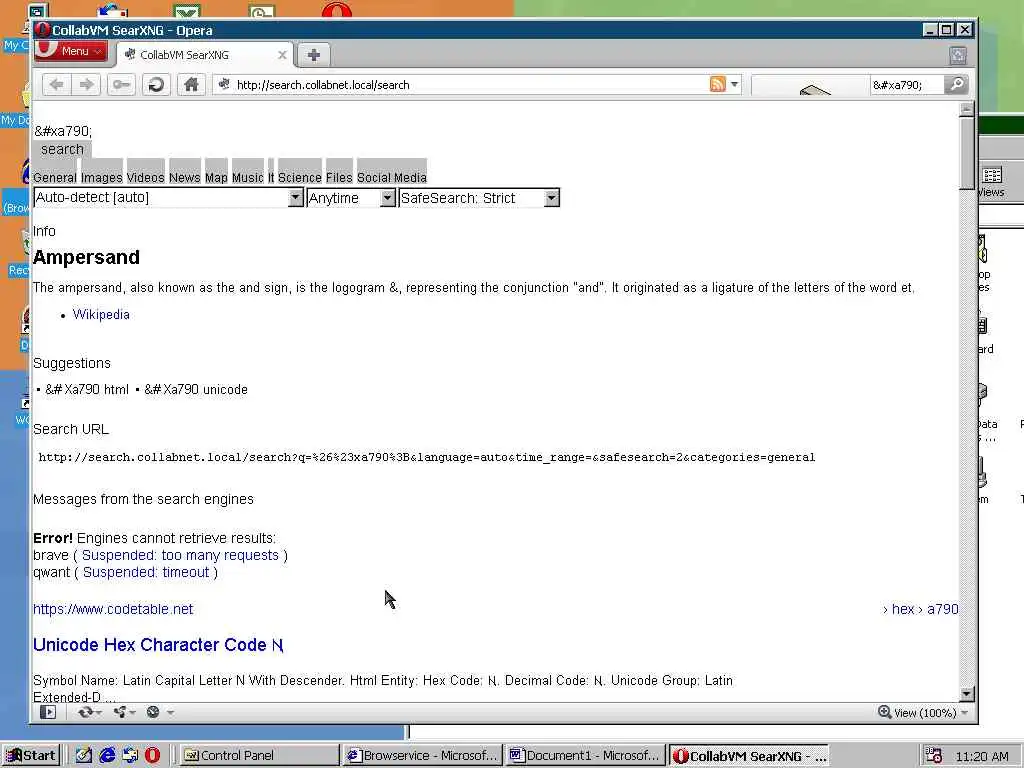
Task: Select the CollabVM SearXNG tab
Action: [x=206, y=55]
